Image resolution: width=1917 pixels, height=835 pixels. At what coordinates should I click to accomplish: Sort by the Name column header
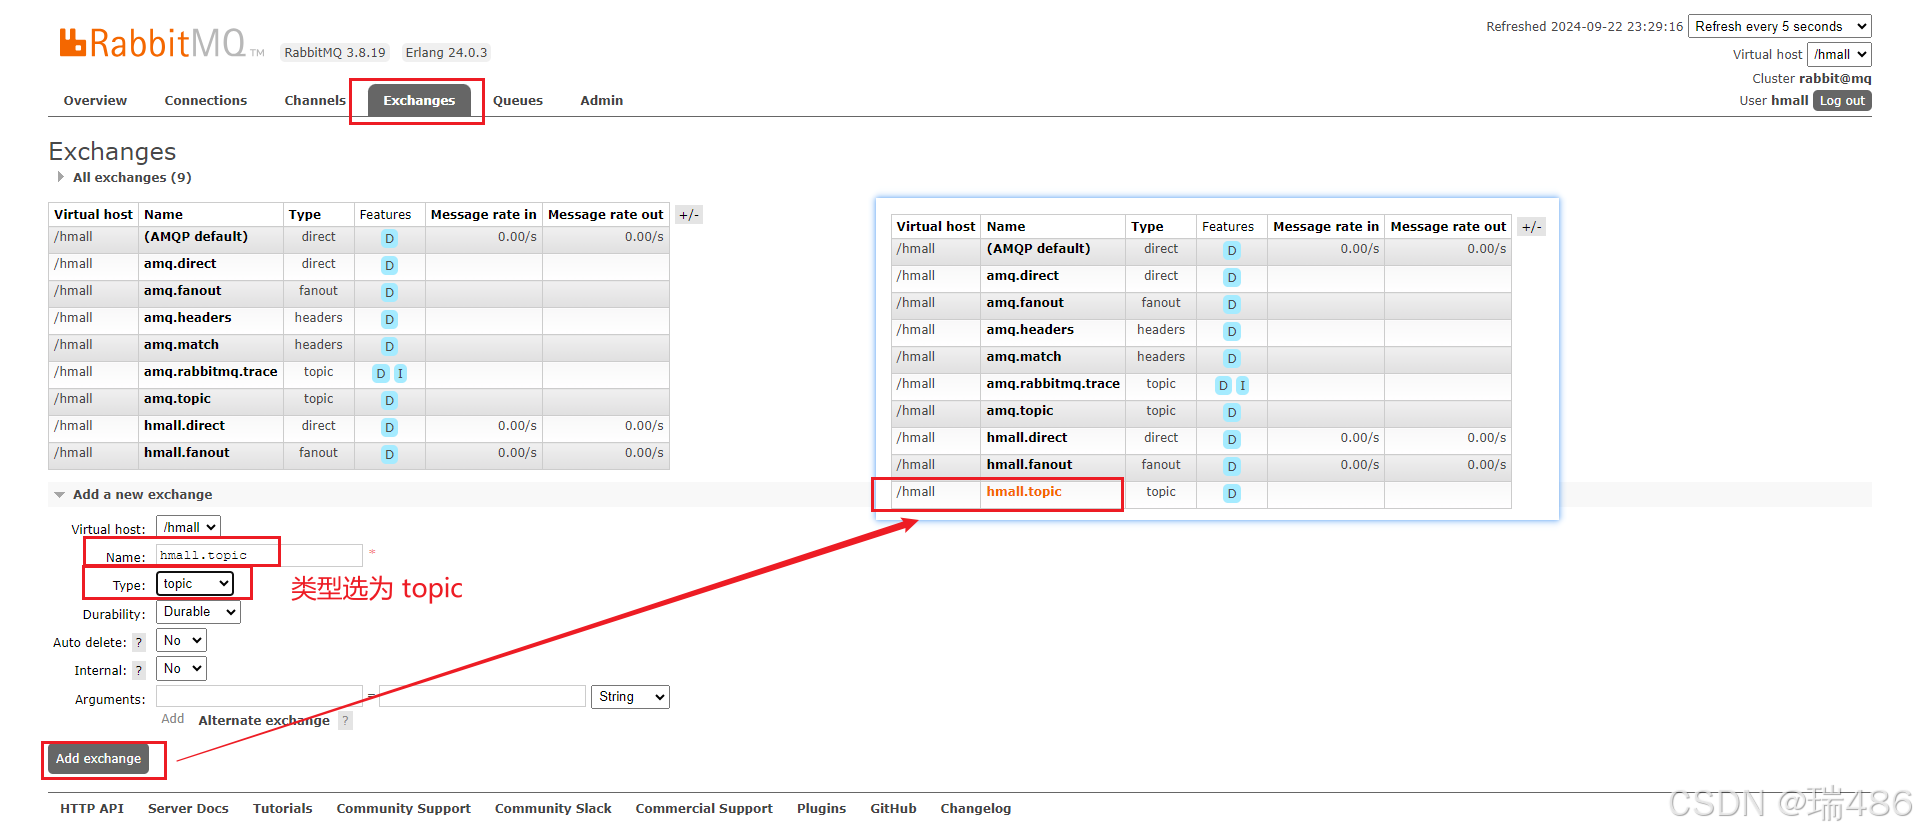[163, 215]
